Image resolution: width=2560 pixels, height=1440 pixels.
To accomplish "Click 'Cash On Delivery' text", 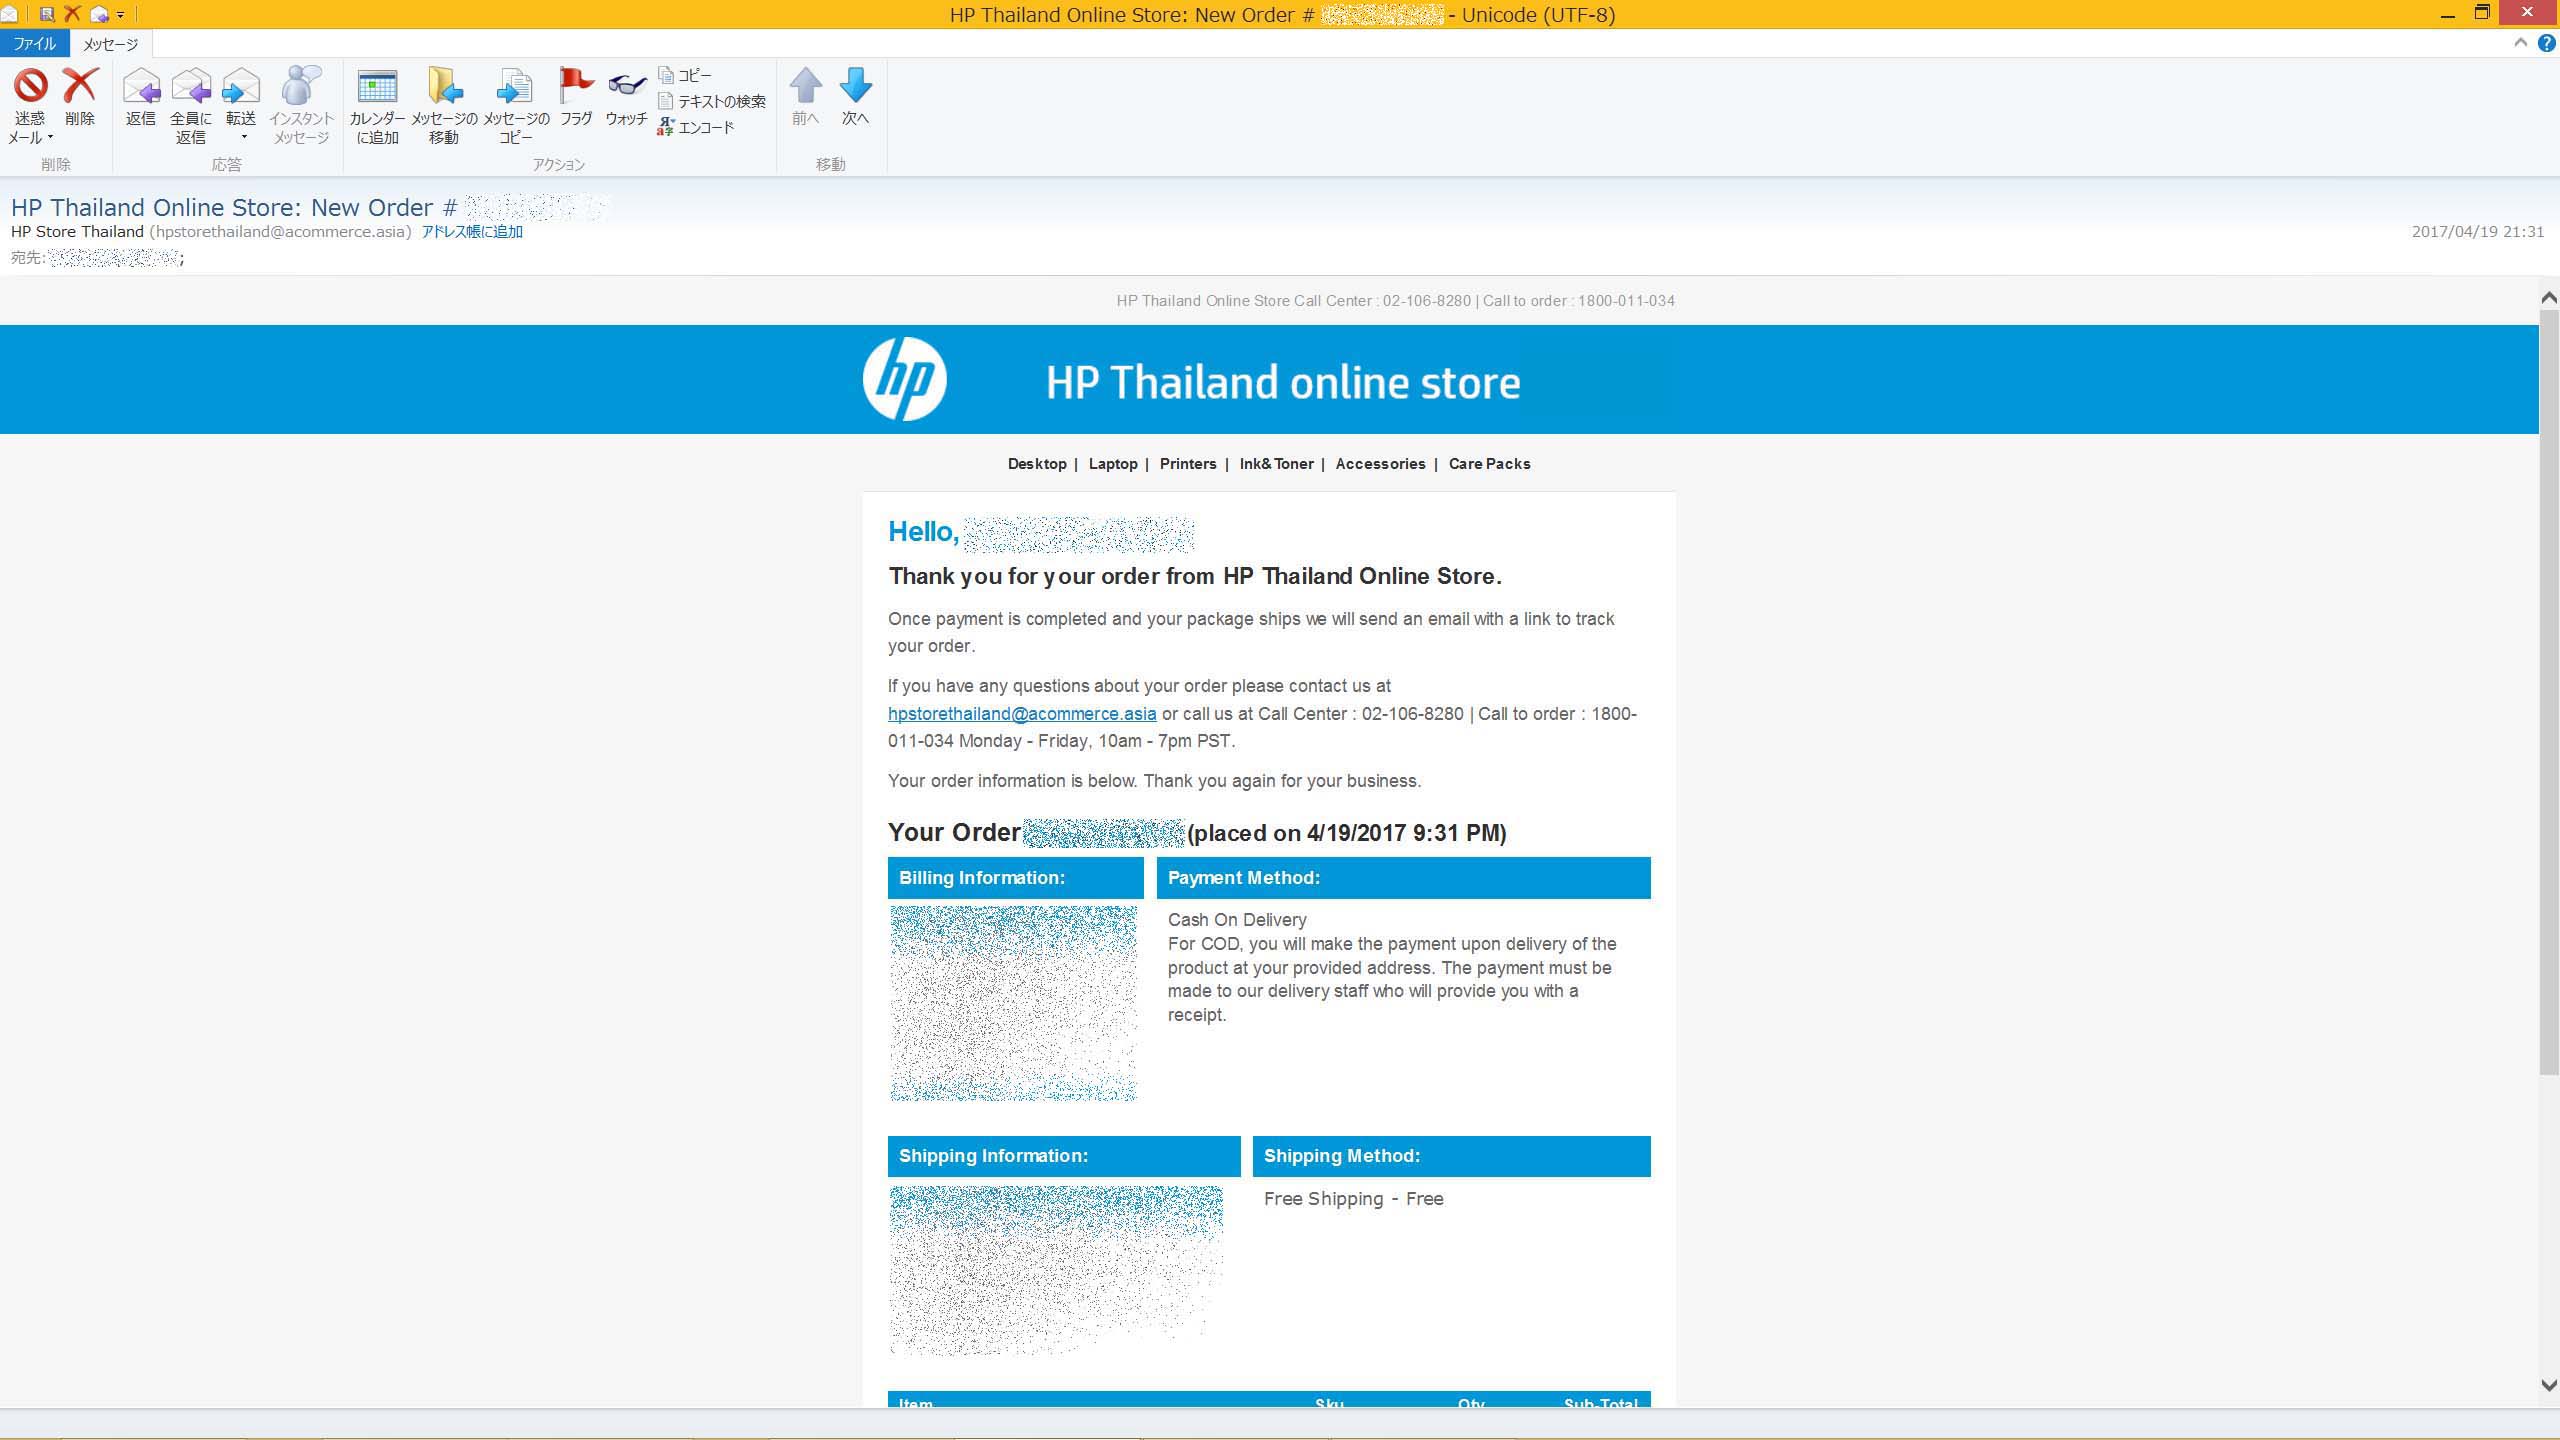I will [1237, 920].
